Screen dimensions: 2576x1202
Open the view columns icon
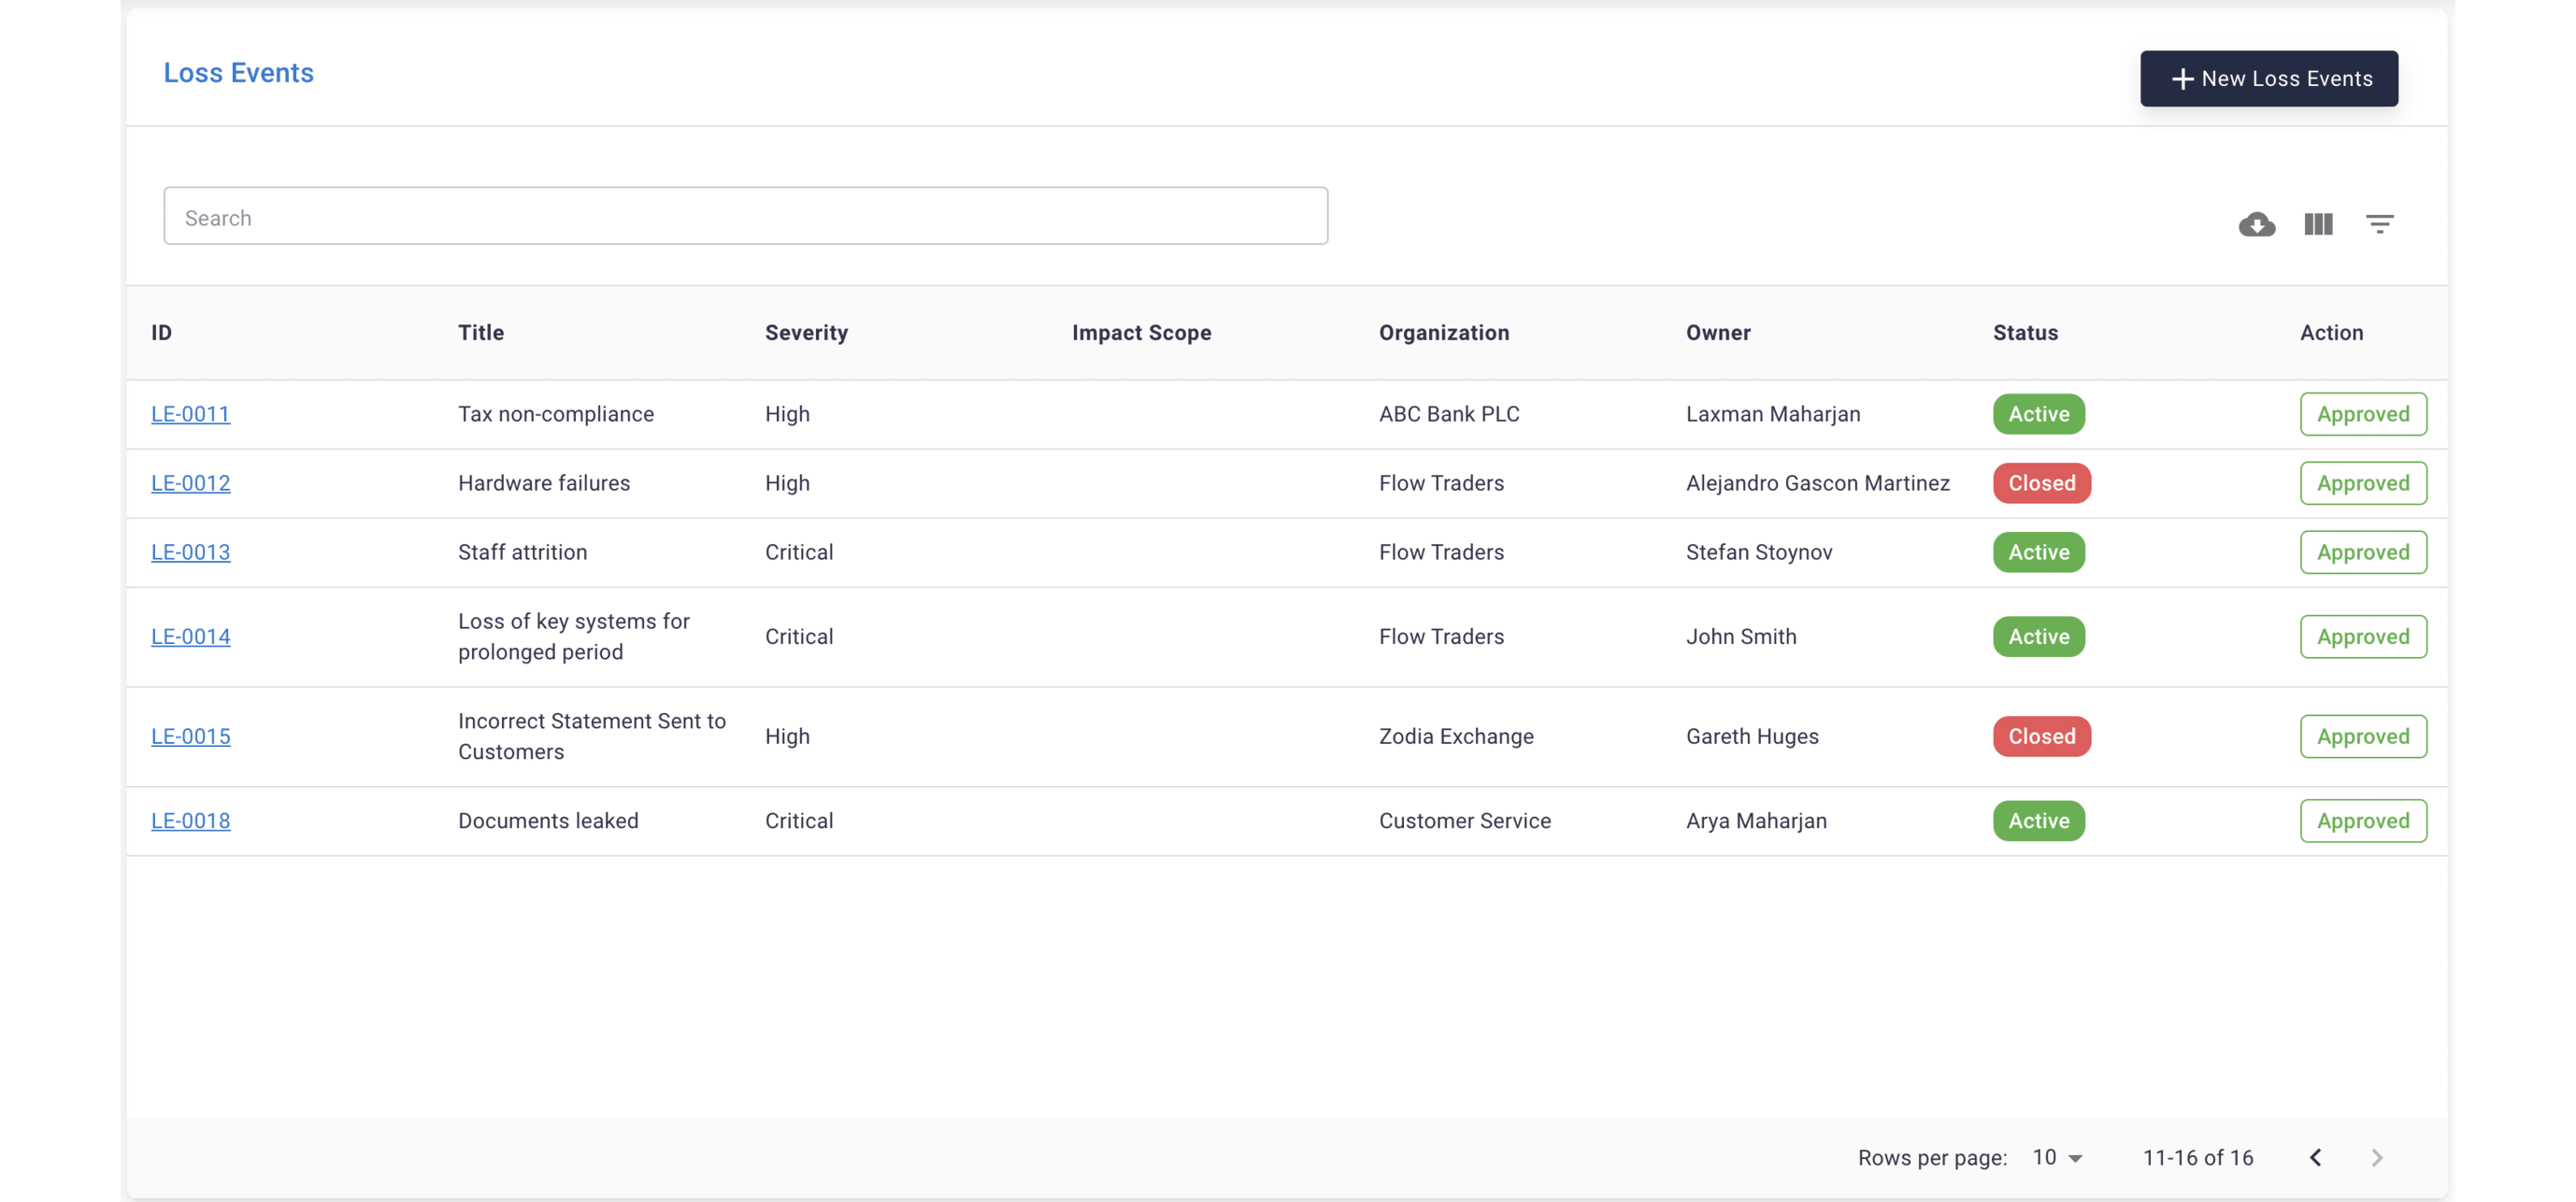[2317, 224]
